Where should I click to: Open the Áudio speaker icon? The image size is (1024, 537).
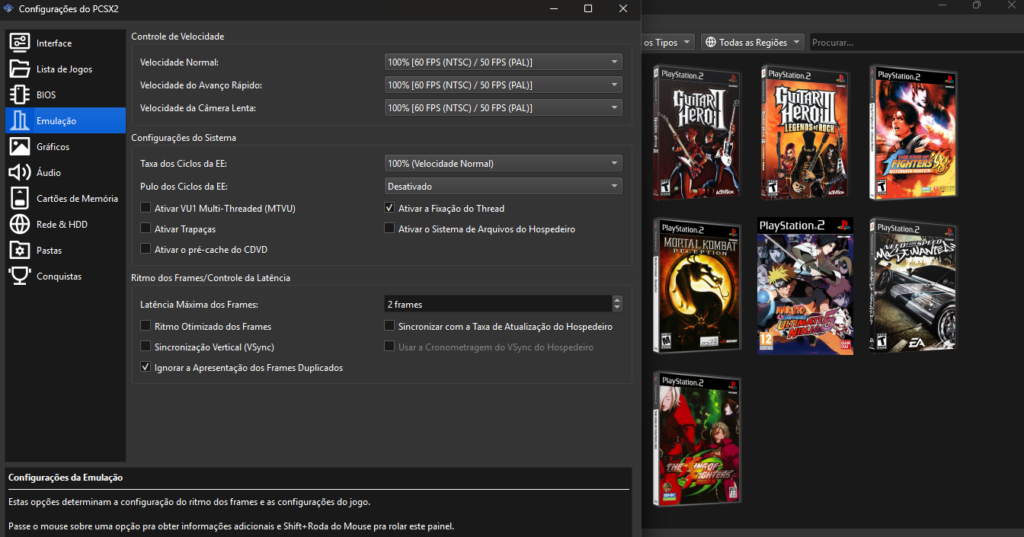(x=20, y=172)
